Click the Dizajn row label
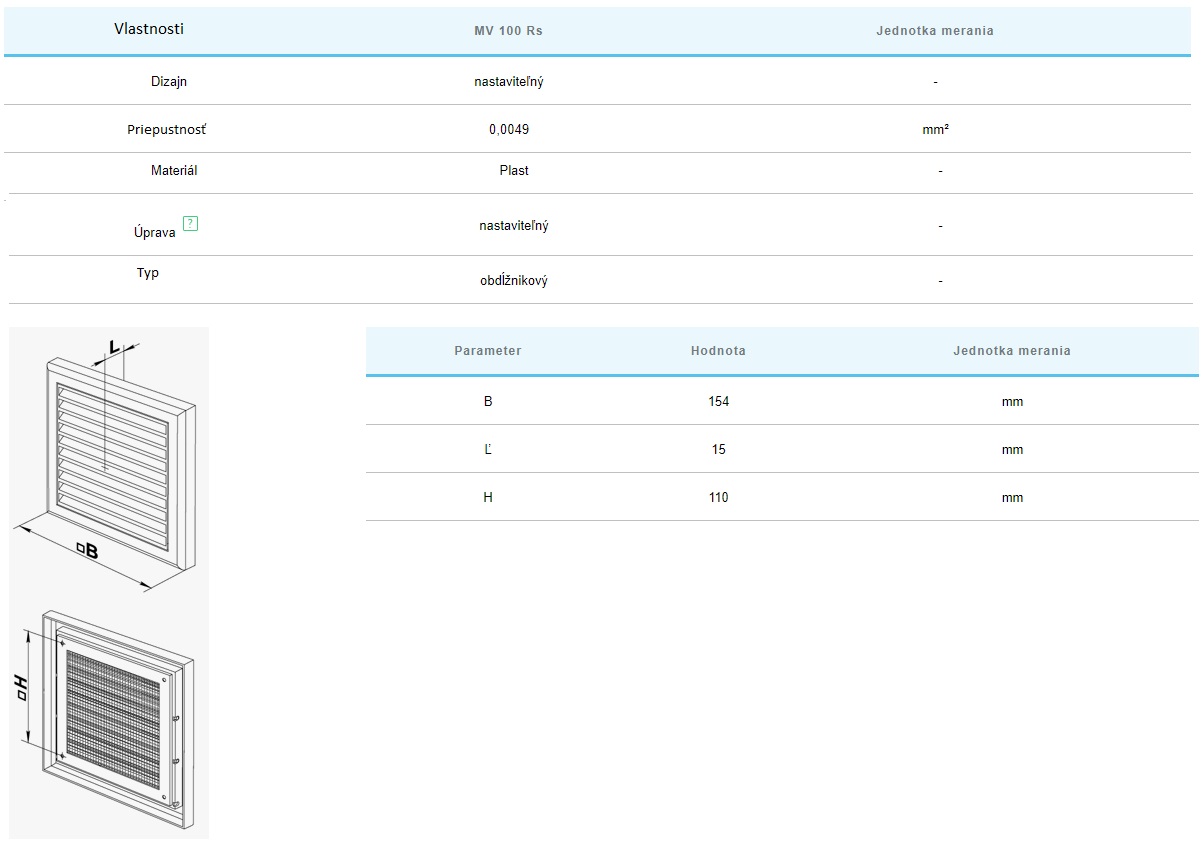This screenshot has width=1203, height=864. point(169,82)
